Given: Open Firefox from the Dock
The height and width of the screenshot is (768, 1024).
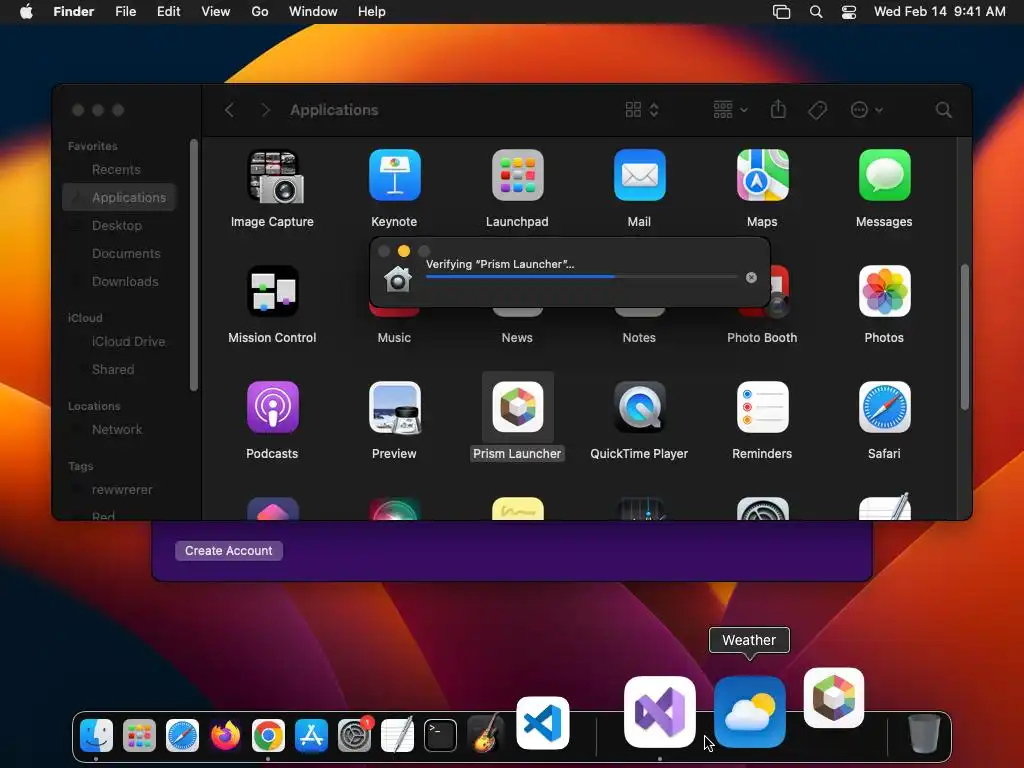Looking at the screenshot, I should coord(225,736).
